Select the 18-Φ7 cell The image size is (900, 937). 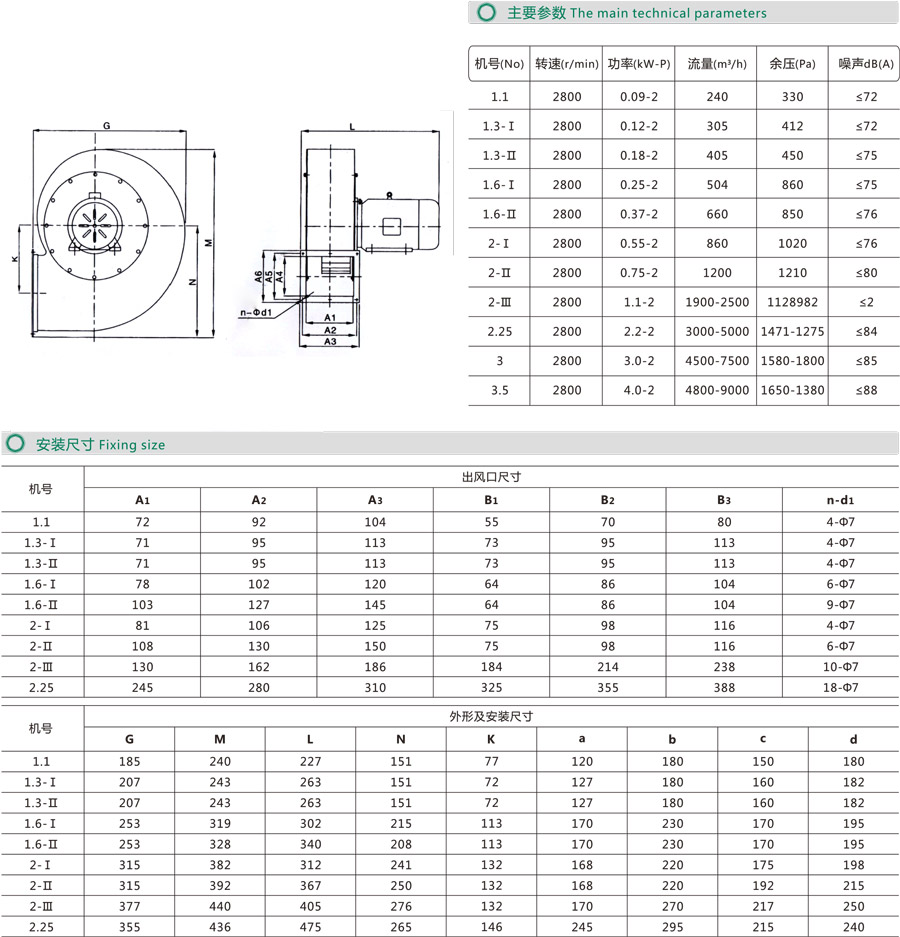pyautogui.click(x=840, y=687)
